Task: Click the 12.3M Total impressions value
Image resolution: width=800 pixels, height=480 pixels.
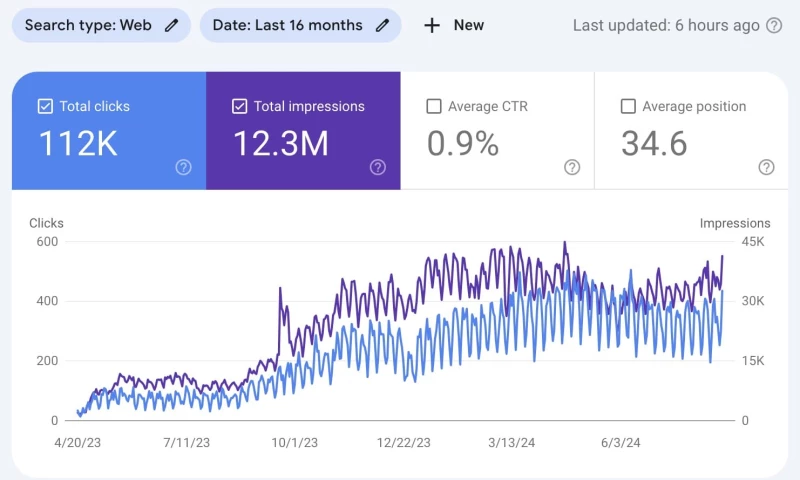Action: tap(281, 144)
